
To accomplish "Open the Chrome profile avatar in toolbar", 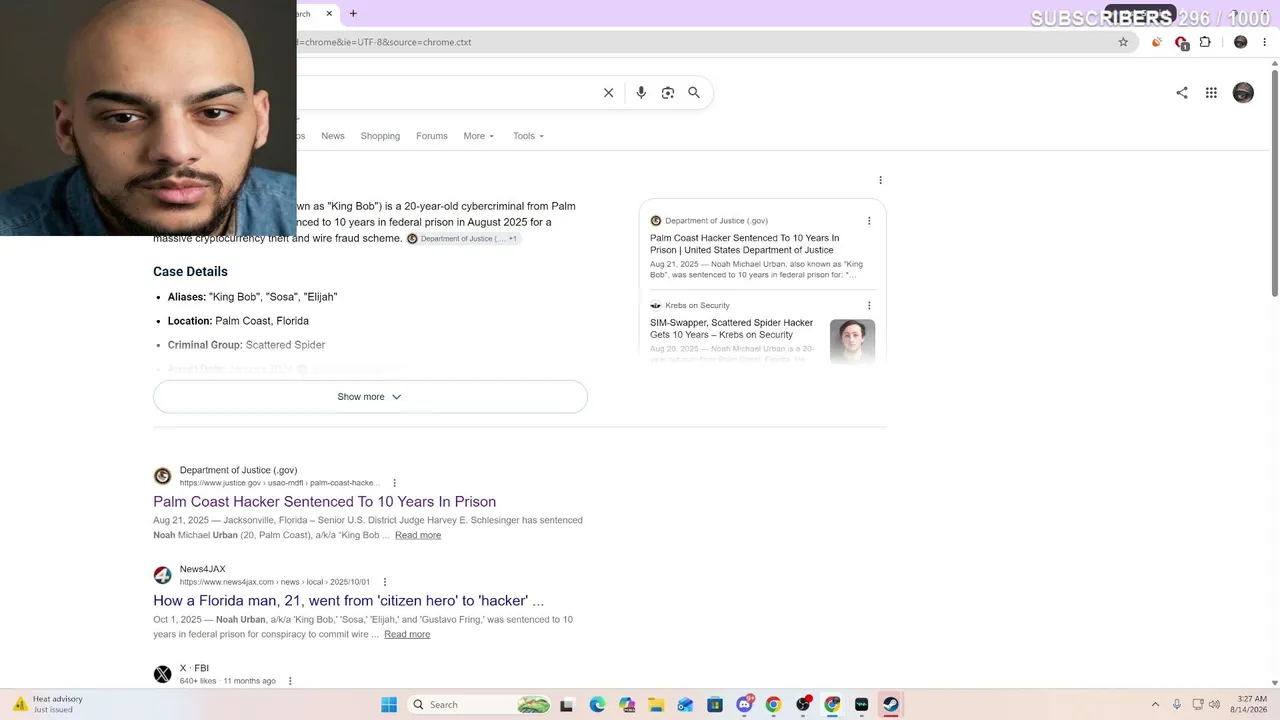I will (1241, 42).
